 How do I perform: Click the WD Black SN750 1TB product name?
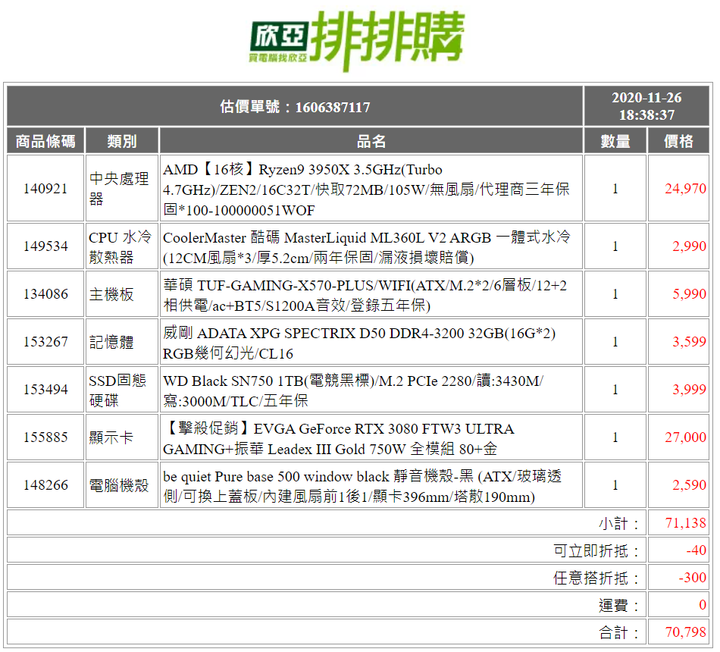click(353, 390)
